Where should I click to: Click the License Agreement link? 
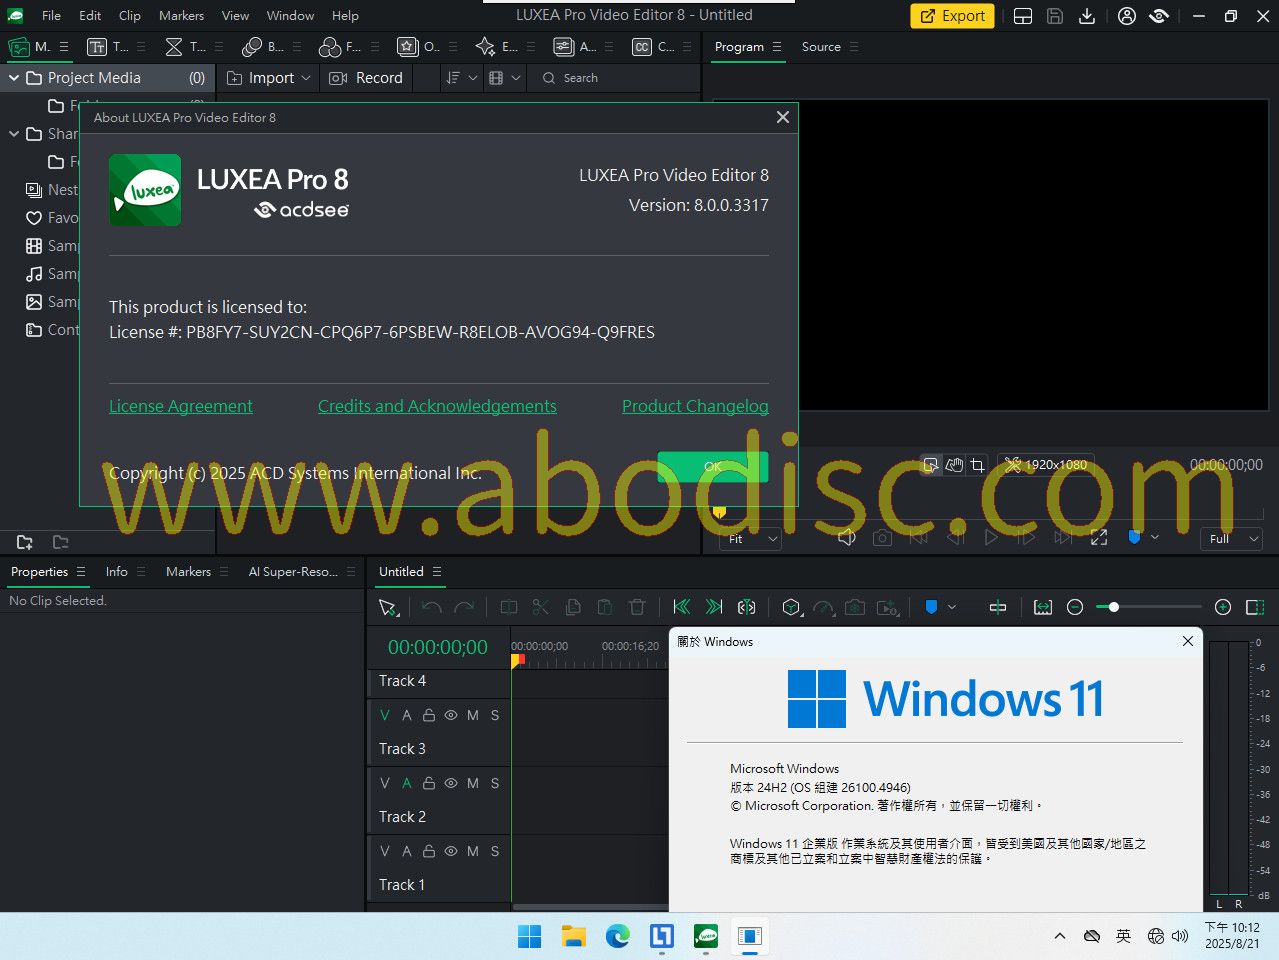click(181, 406)
